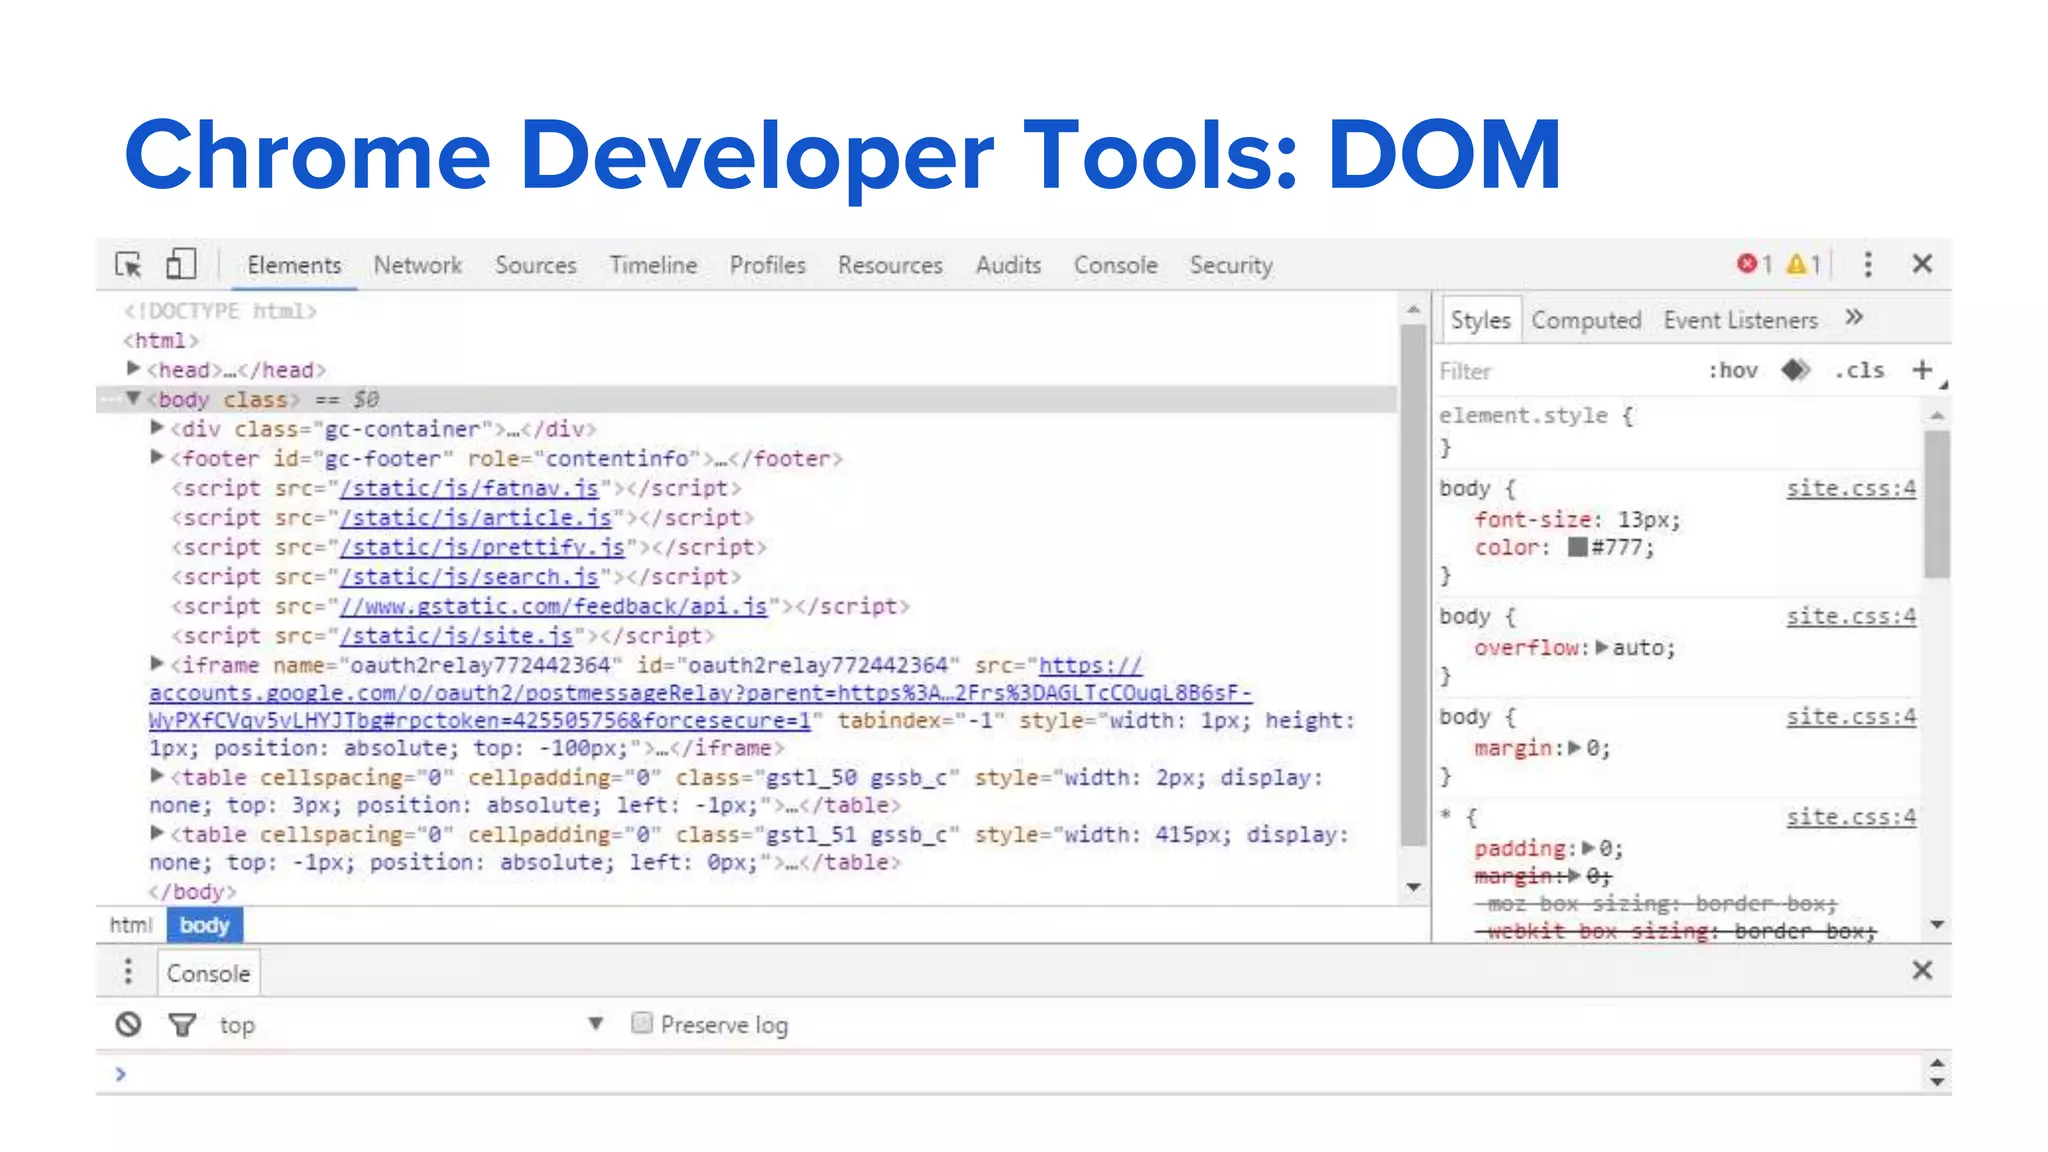Image resolution: width=2048 pixels, height=1152 pixels.
Task: Toggle the device toolbar icon
Action: tap(181, 264)
